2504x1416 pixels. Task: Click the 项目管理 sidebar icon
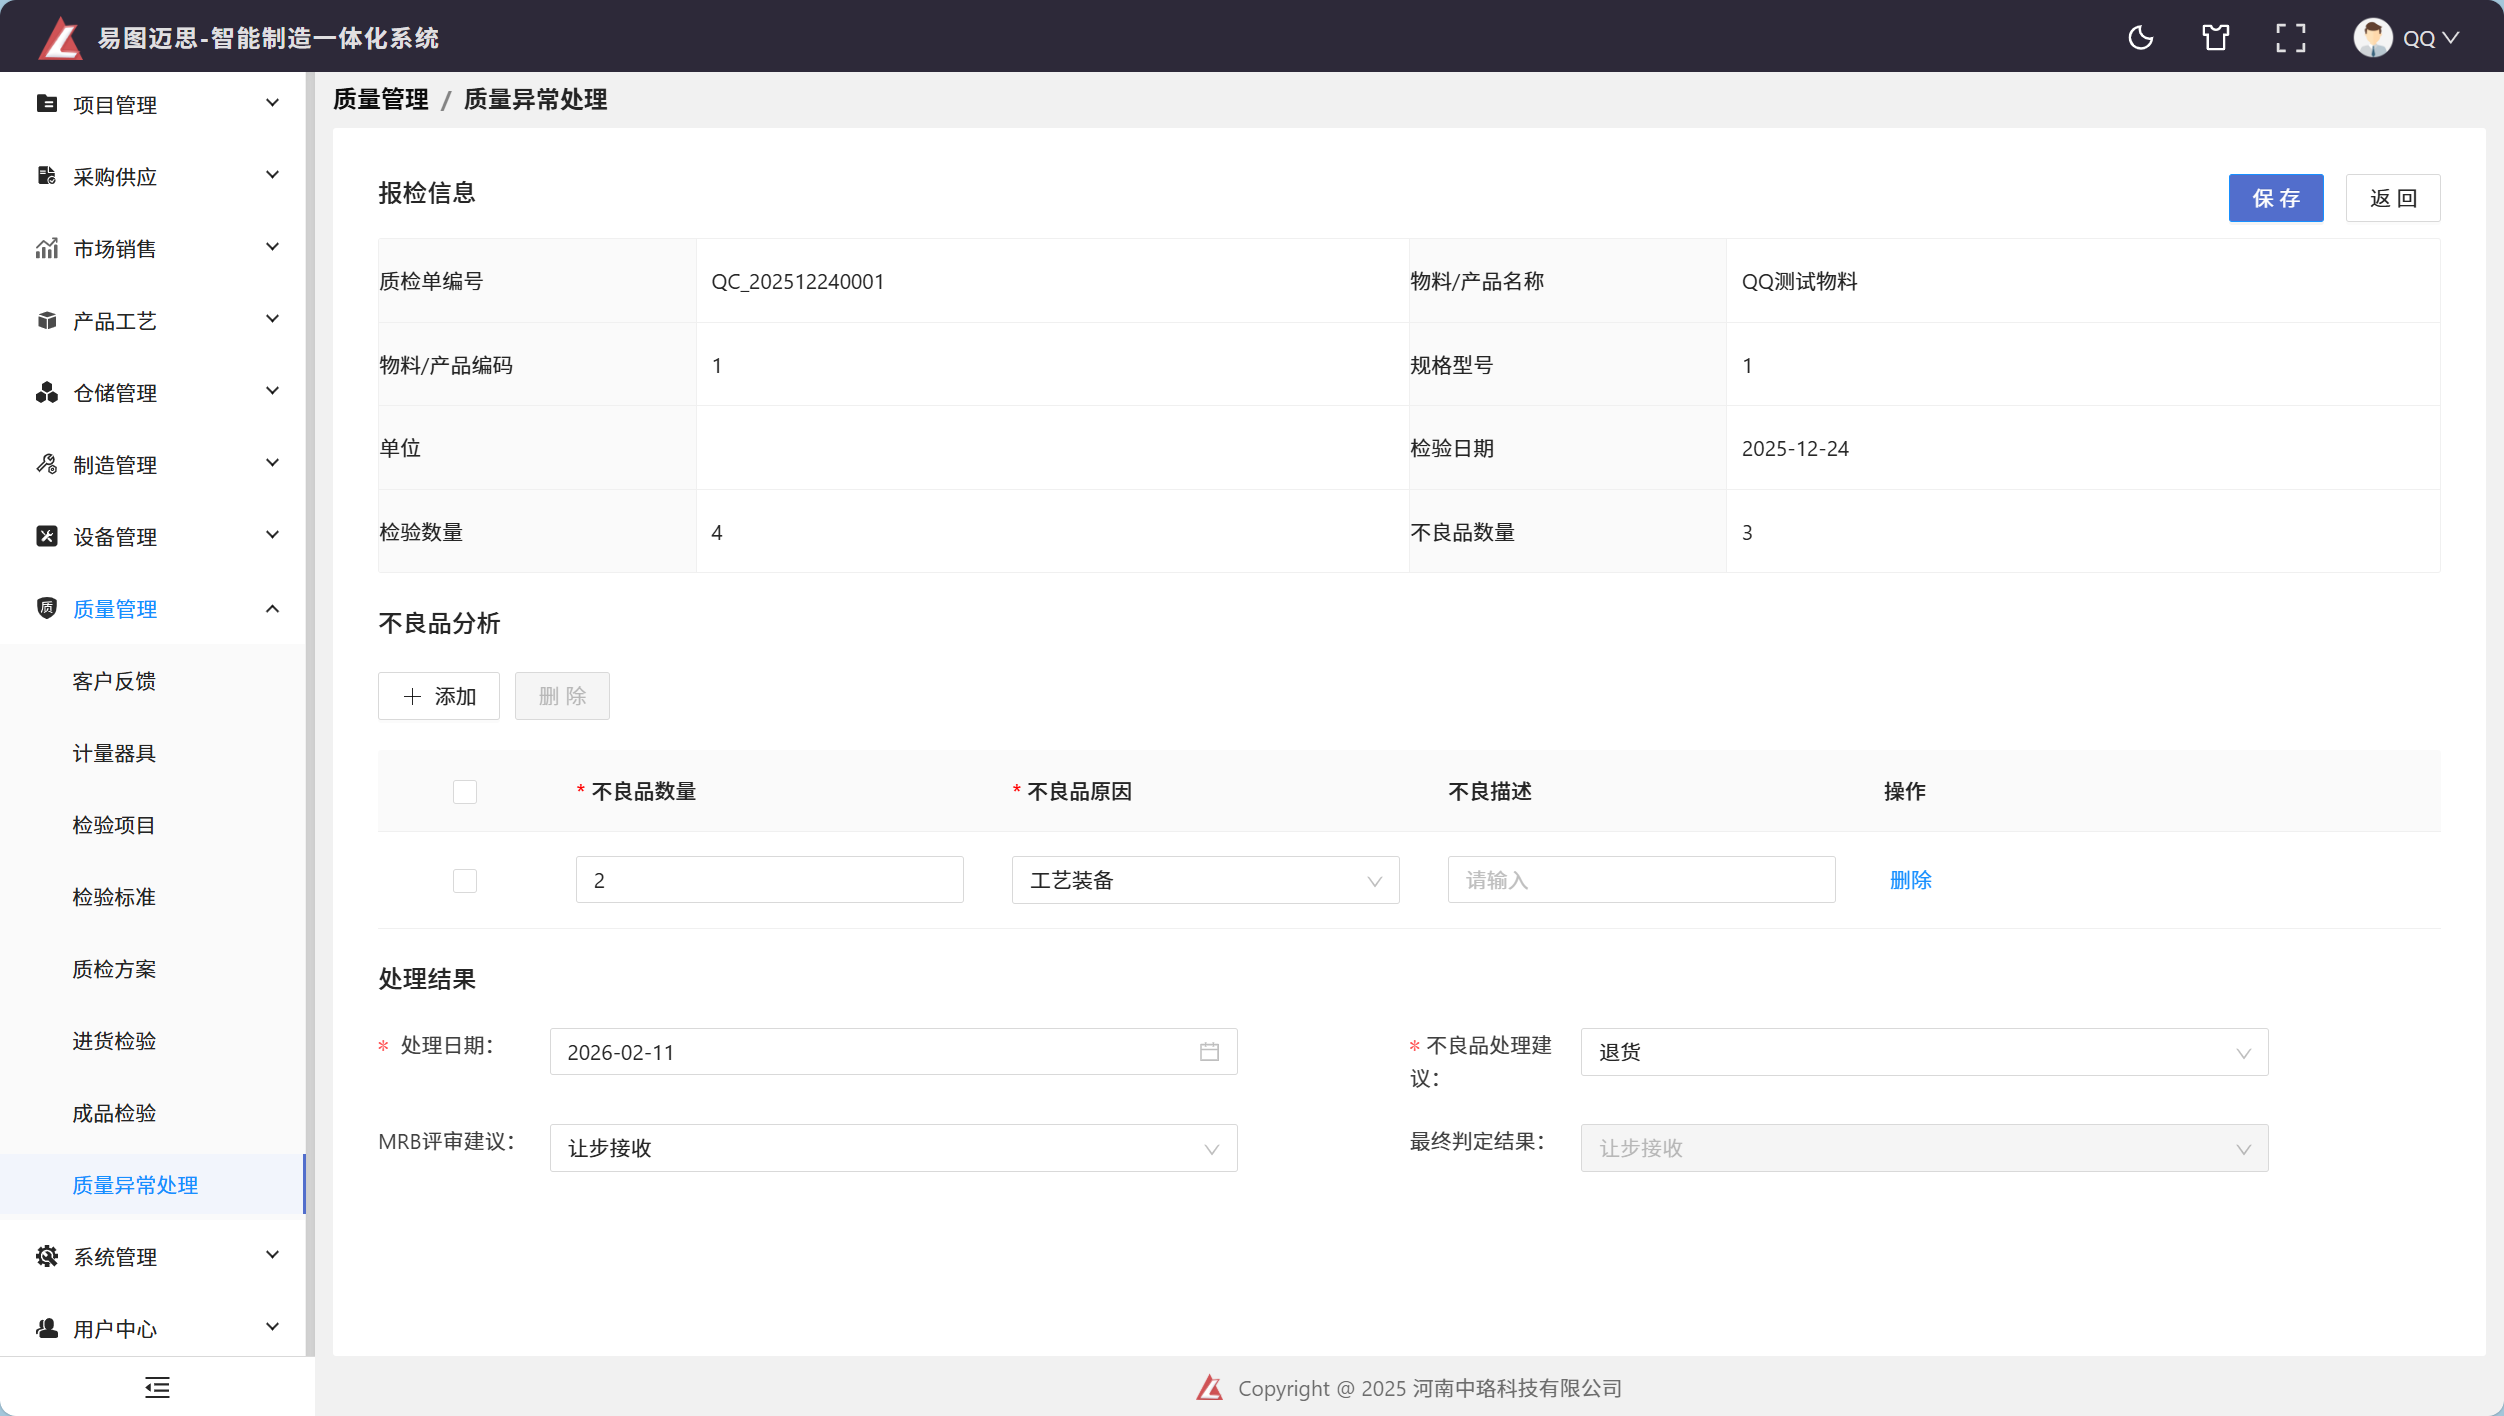click(46, 104)
